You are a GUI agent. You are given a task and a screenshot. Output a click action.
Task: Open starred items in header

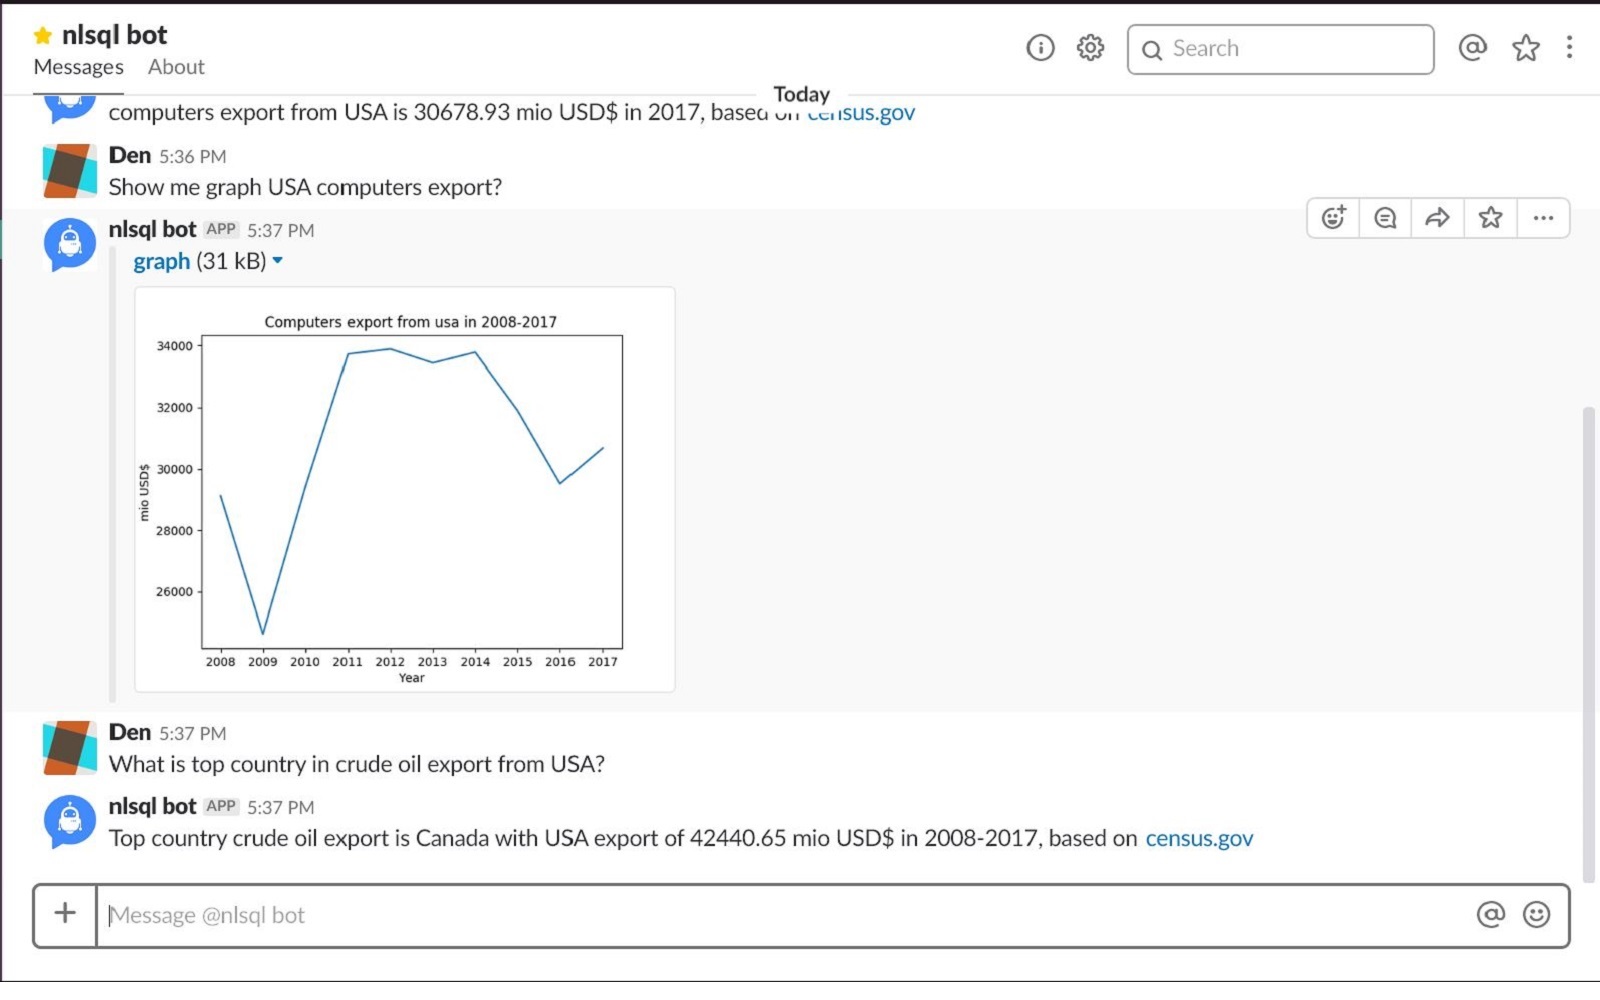point(1525,48)
